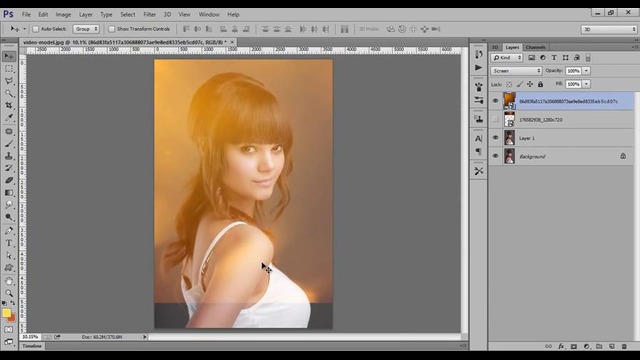Select the Eraser tool

[x=9, y=180]
